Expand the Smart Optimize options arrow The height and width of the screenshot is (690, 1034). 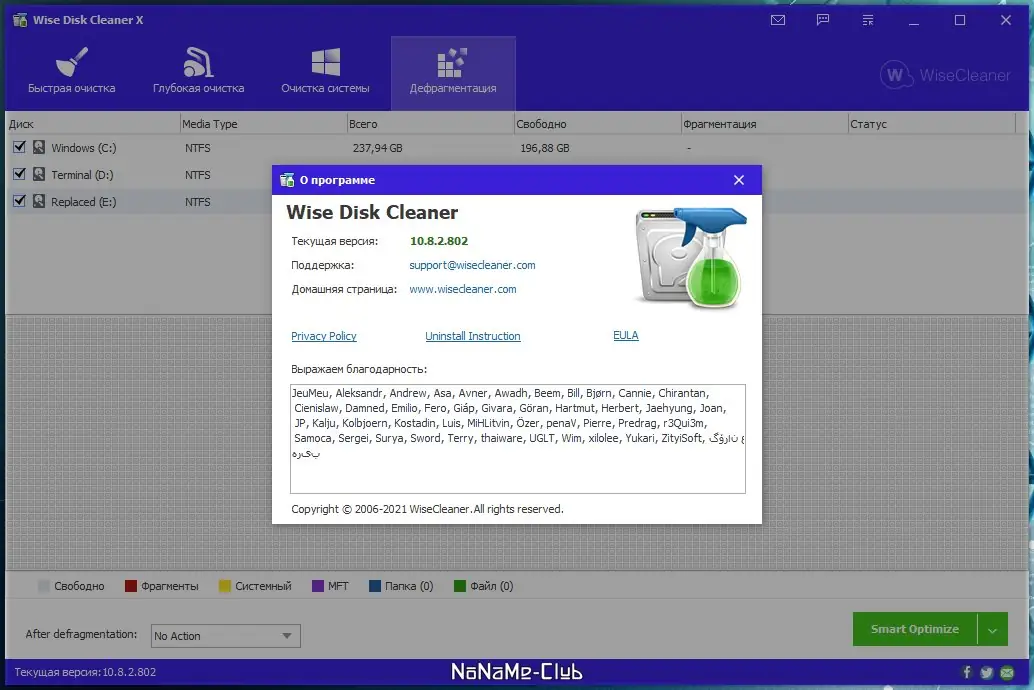(993, 629)
